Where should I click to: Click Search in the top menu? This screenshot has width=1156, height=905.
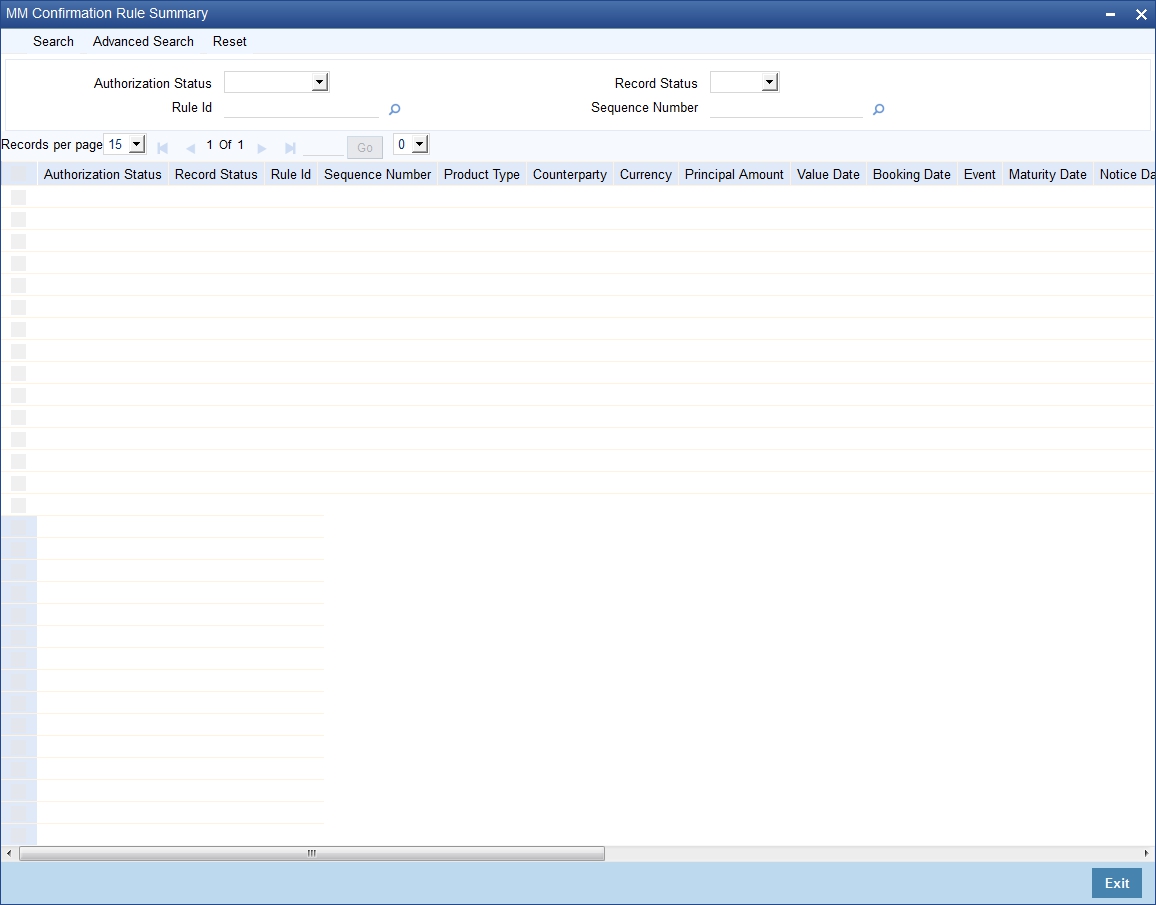pos(53,42)
